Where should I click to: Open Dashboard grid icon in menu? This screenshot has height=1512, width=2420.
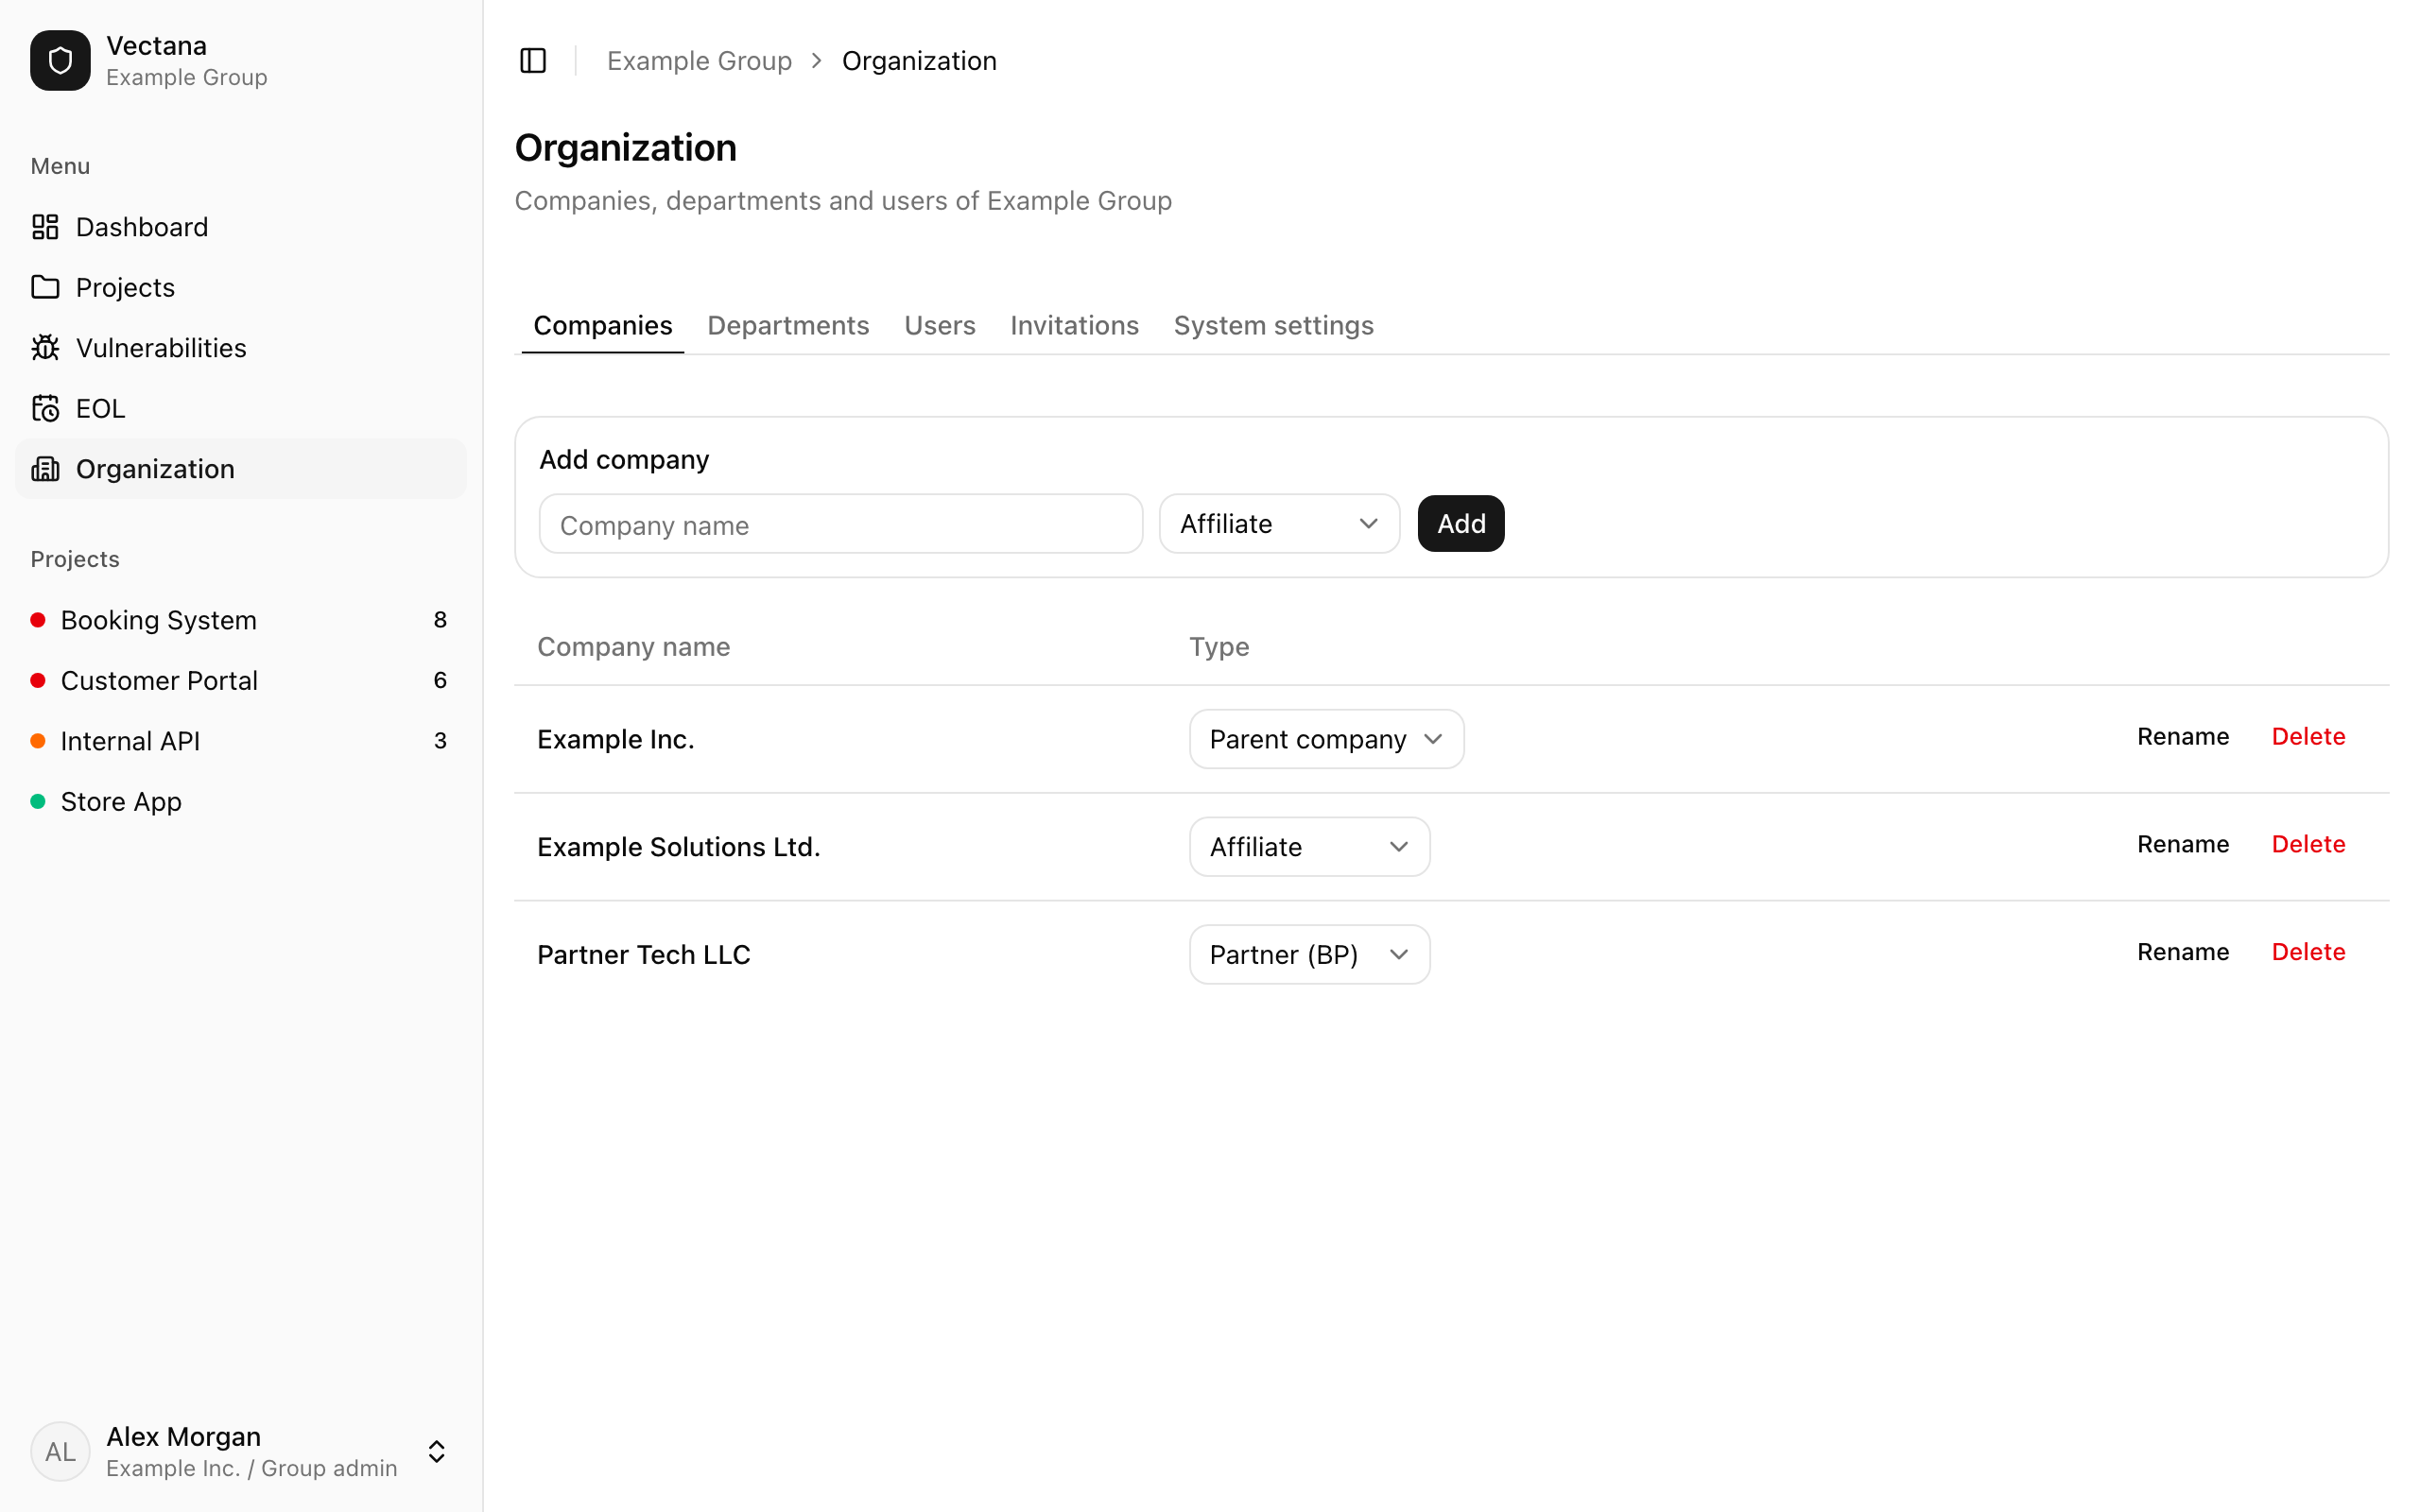(x=45, y=227)
